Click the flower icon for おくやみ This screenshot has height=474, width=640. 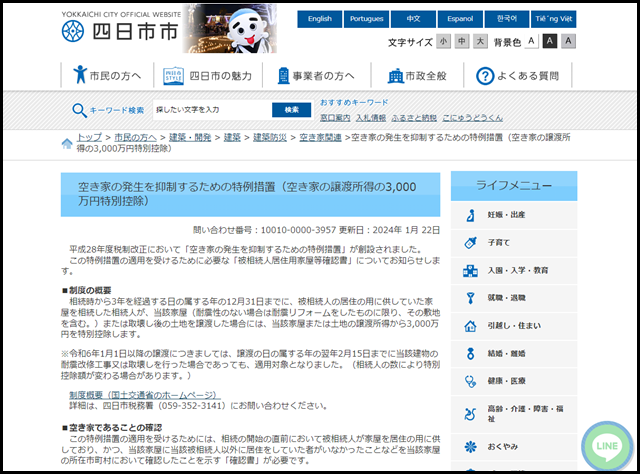[470, 447]
